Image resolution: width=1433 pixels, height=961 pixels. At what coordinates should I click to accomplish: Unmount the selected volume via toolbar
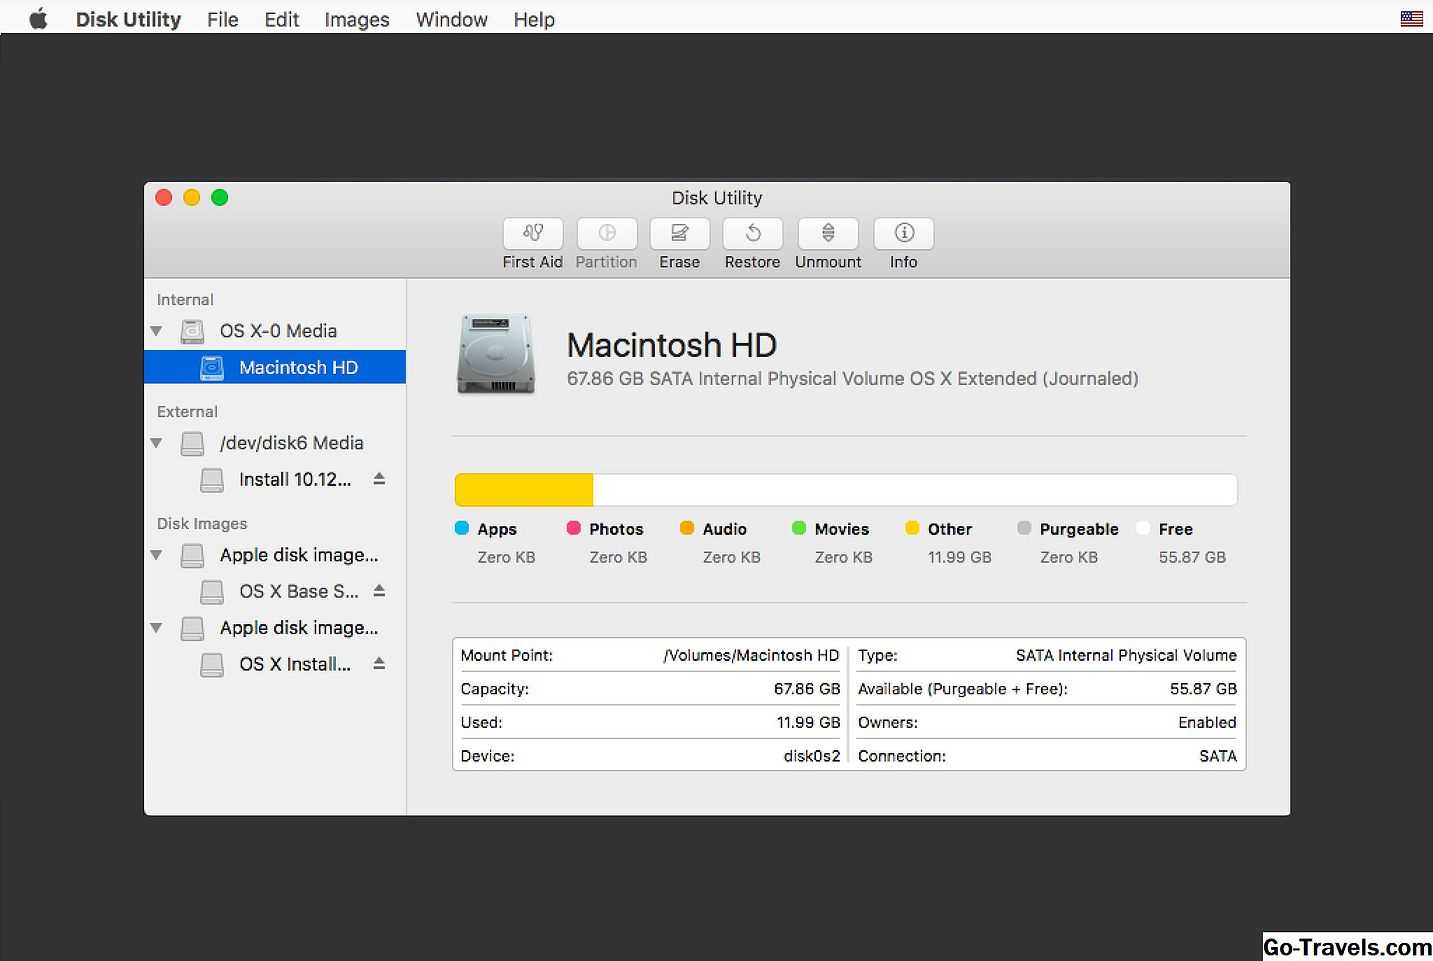coord(827,234)
